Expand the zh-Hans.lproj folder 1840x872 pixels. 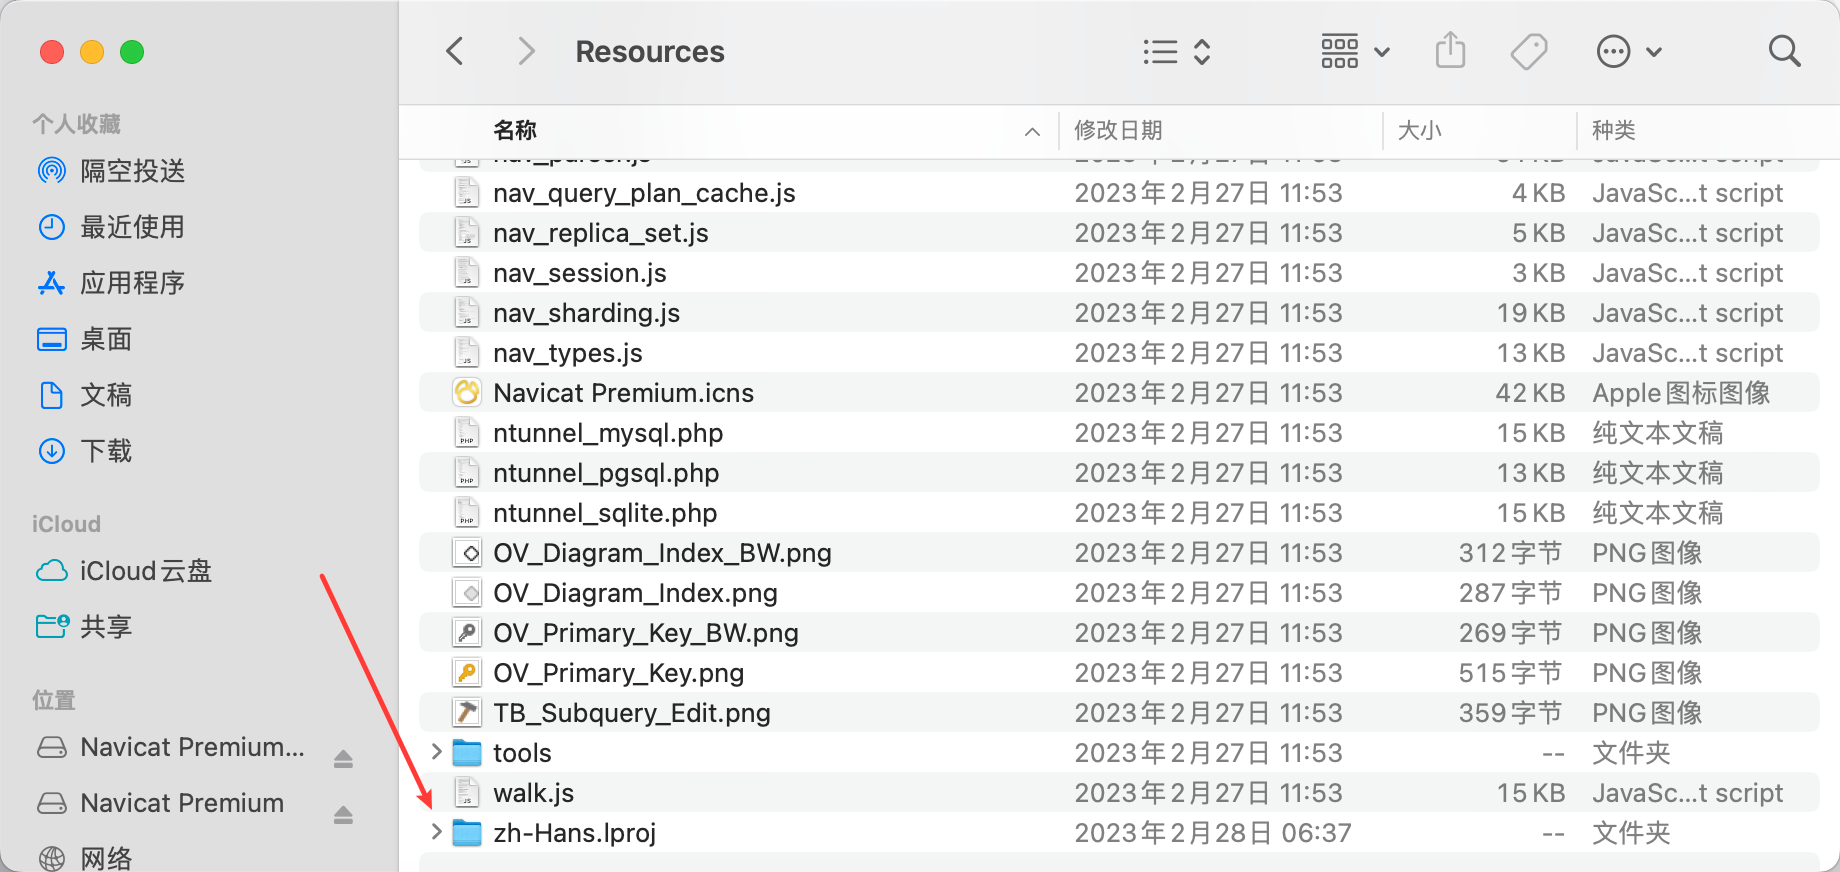pos(436,832)
